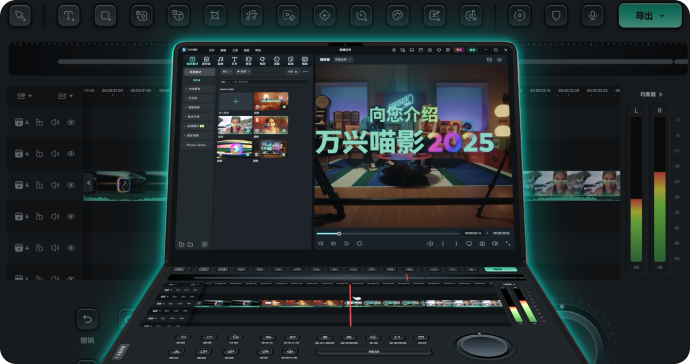Viewport: 690px width, 364px height.
Task: Click the monitor display icon under preview
Action: (469, 243)
